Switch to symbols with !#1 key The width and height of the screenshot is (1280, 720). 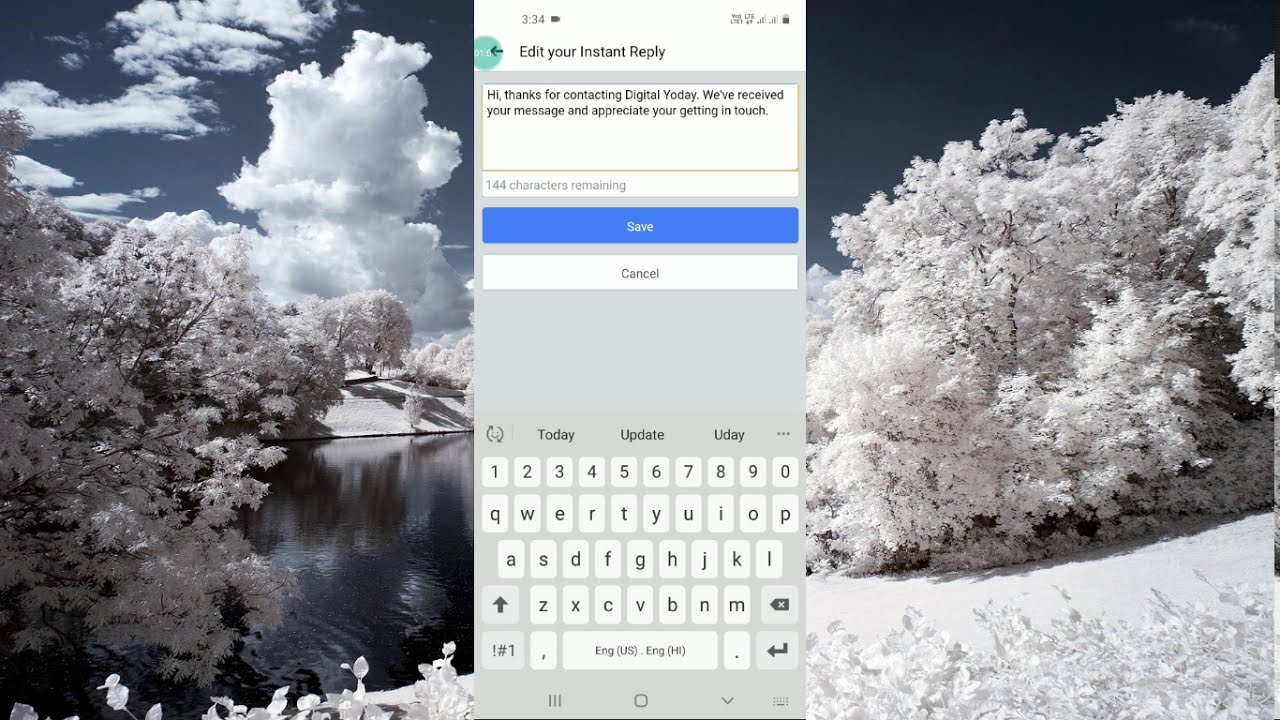point(504,650)
